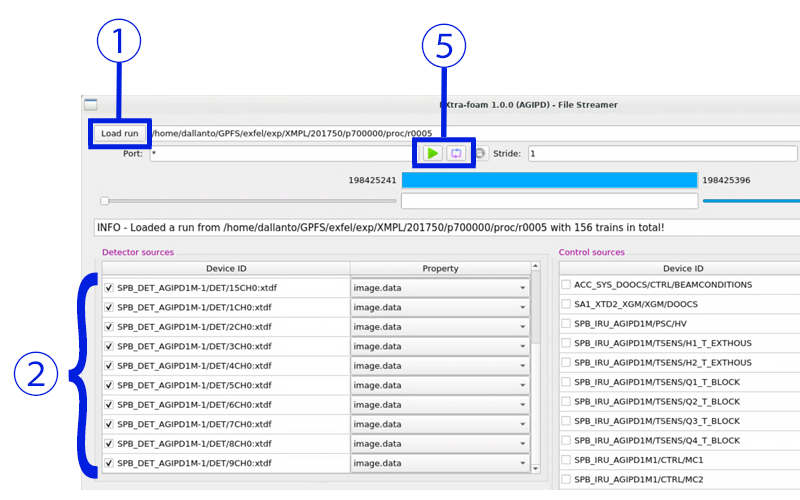Open property dropdown for 5CH0:xtdf row
Screen dimensions: 800x500
(x=440, y=385)
